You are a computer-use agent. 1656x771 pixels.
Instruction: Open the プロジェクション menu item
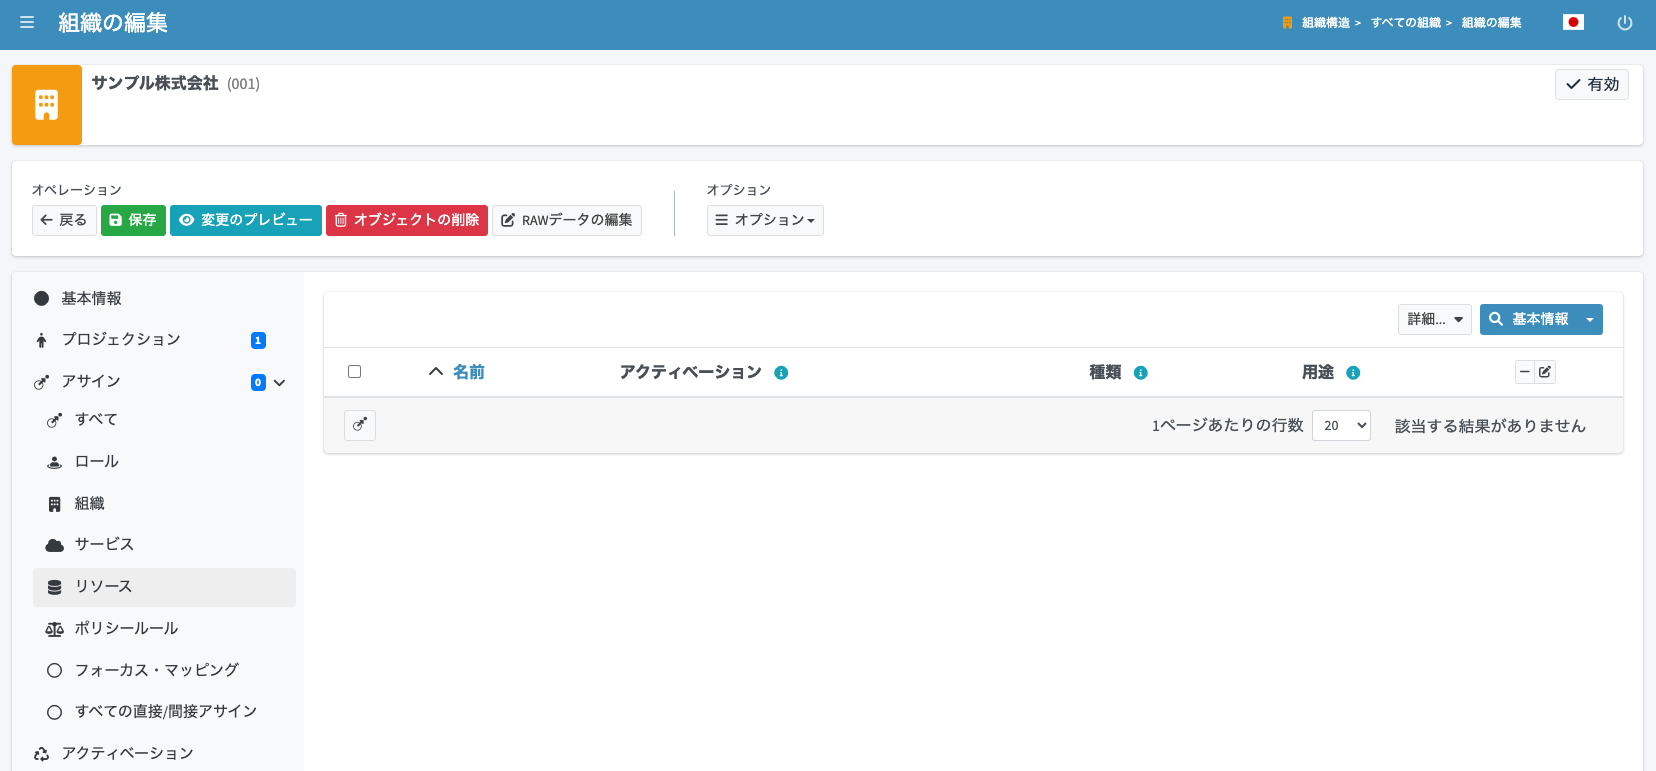(x=163, y=340)
